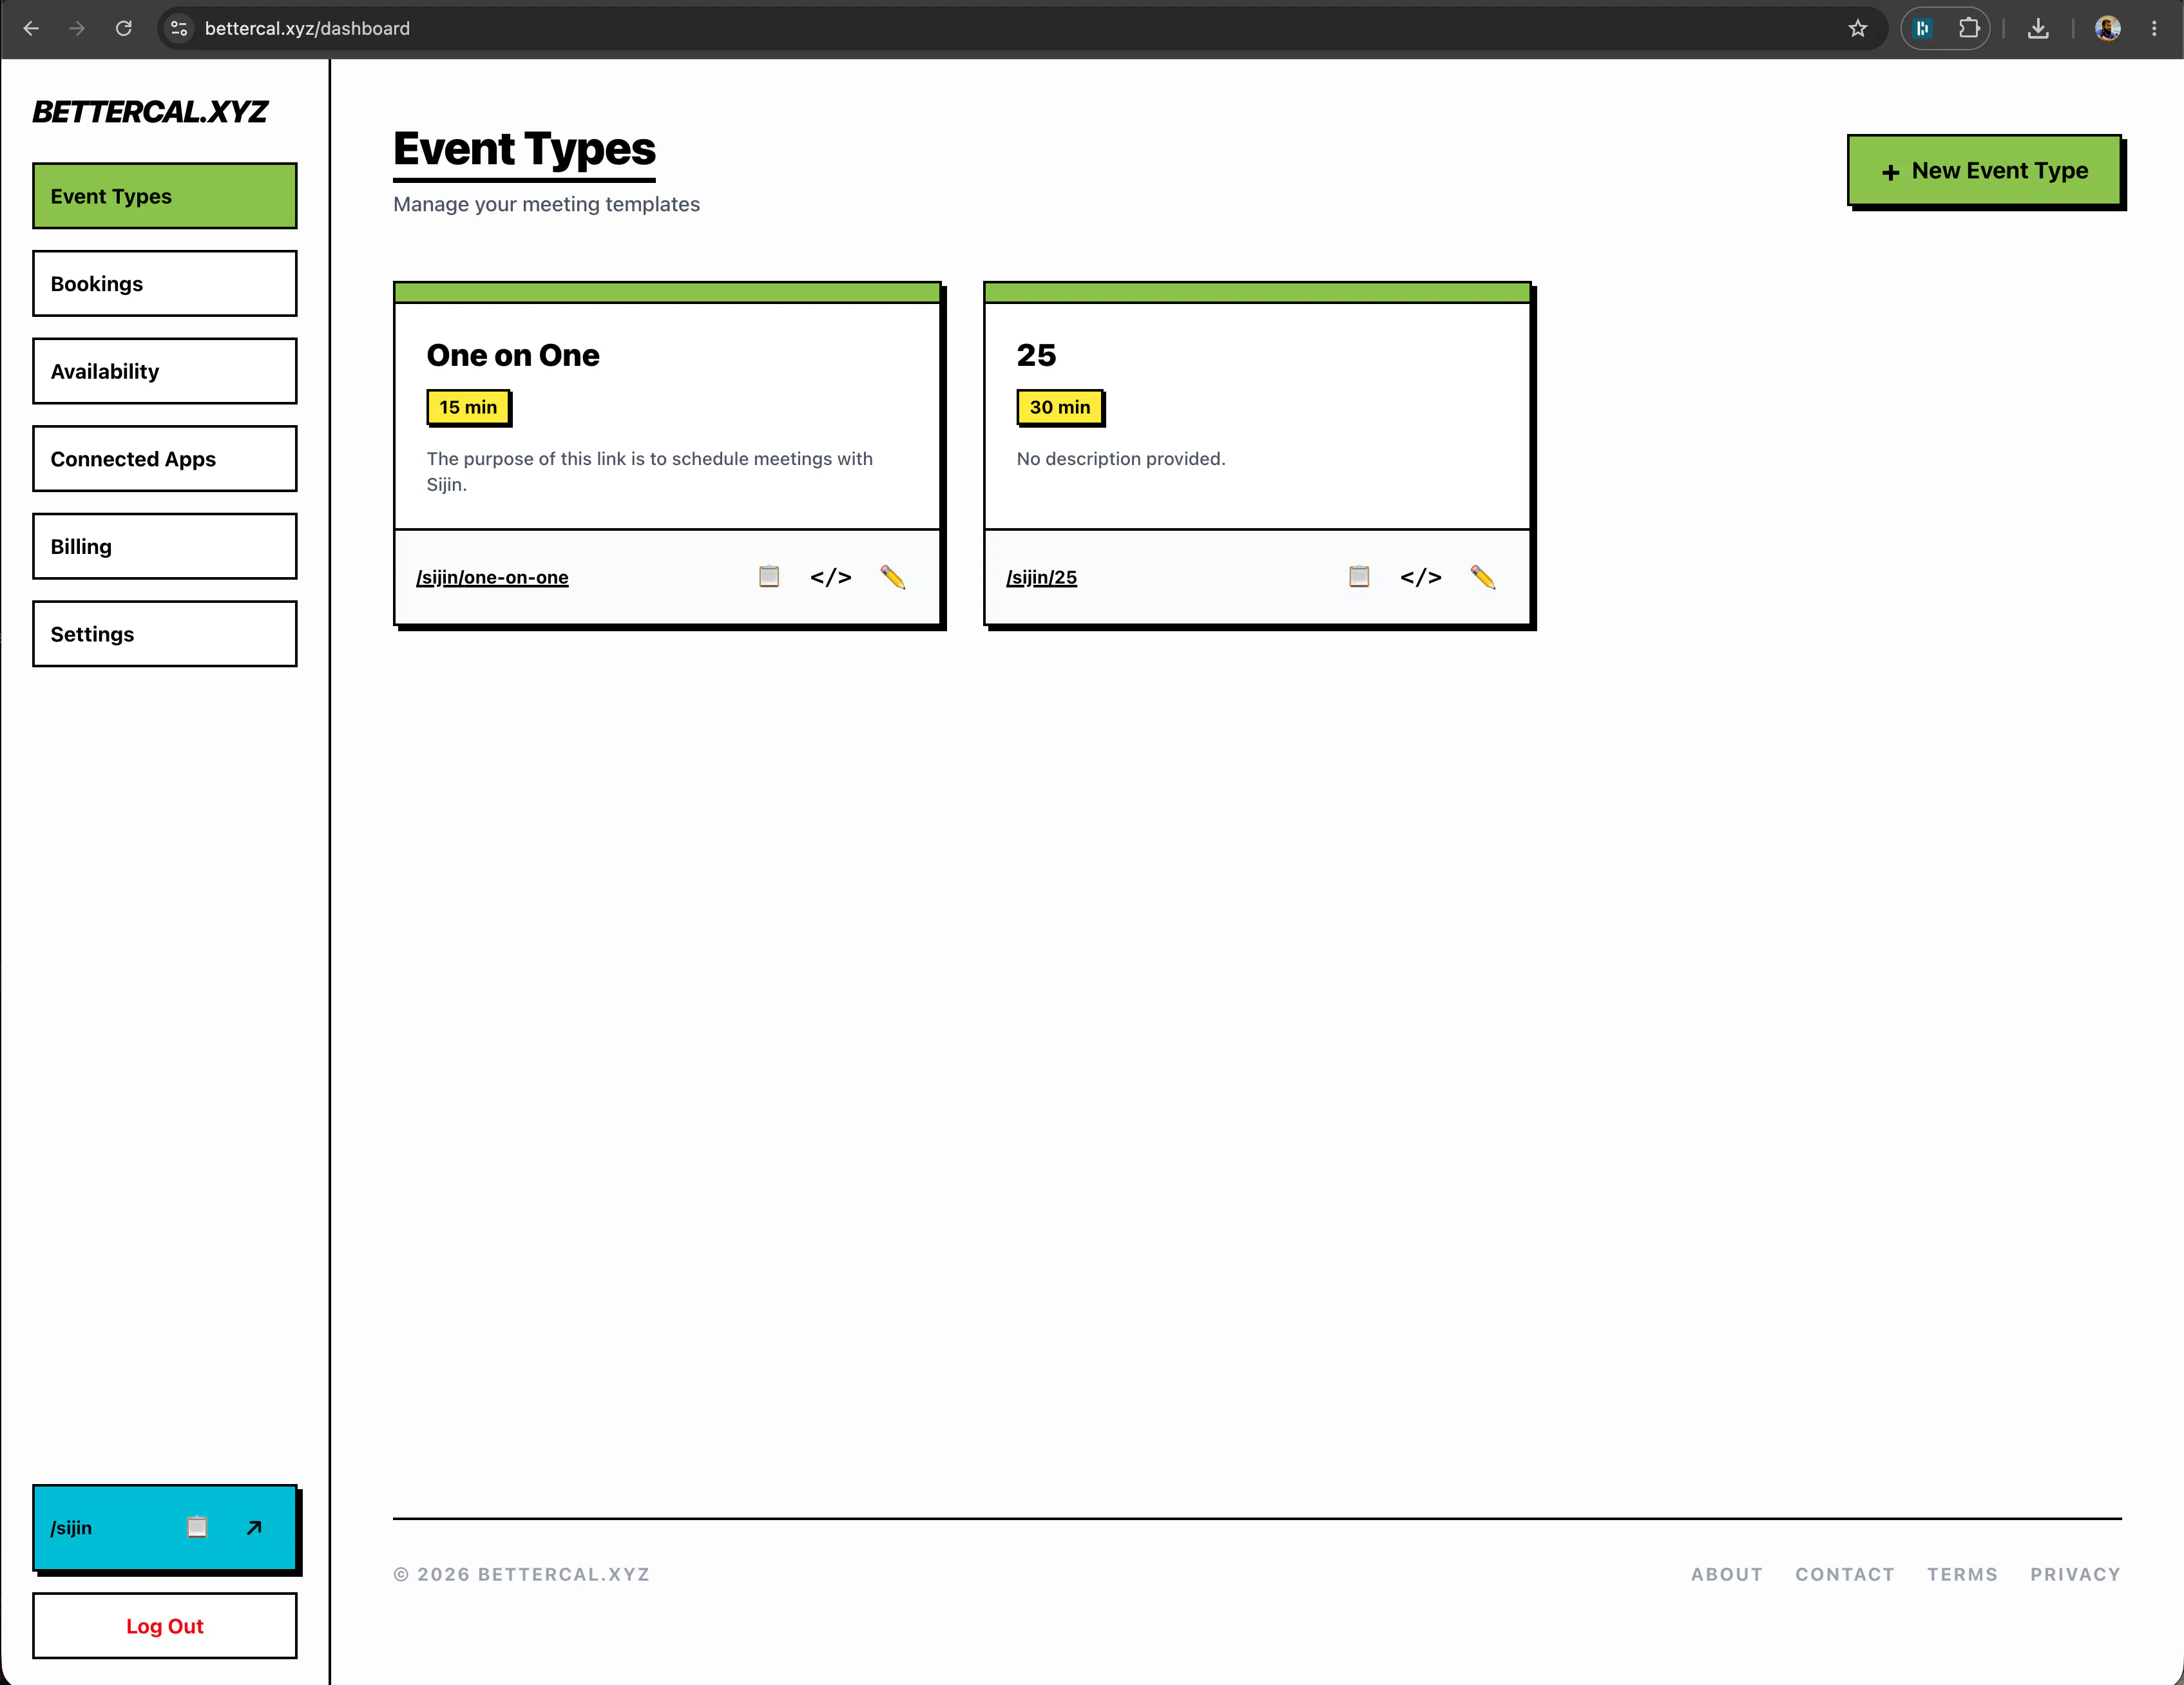The width and height of the screenshot is (2184, 1685).
Task: Create a New Event Type
Action: (1984, 170)
